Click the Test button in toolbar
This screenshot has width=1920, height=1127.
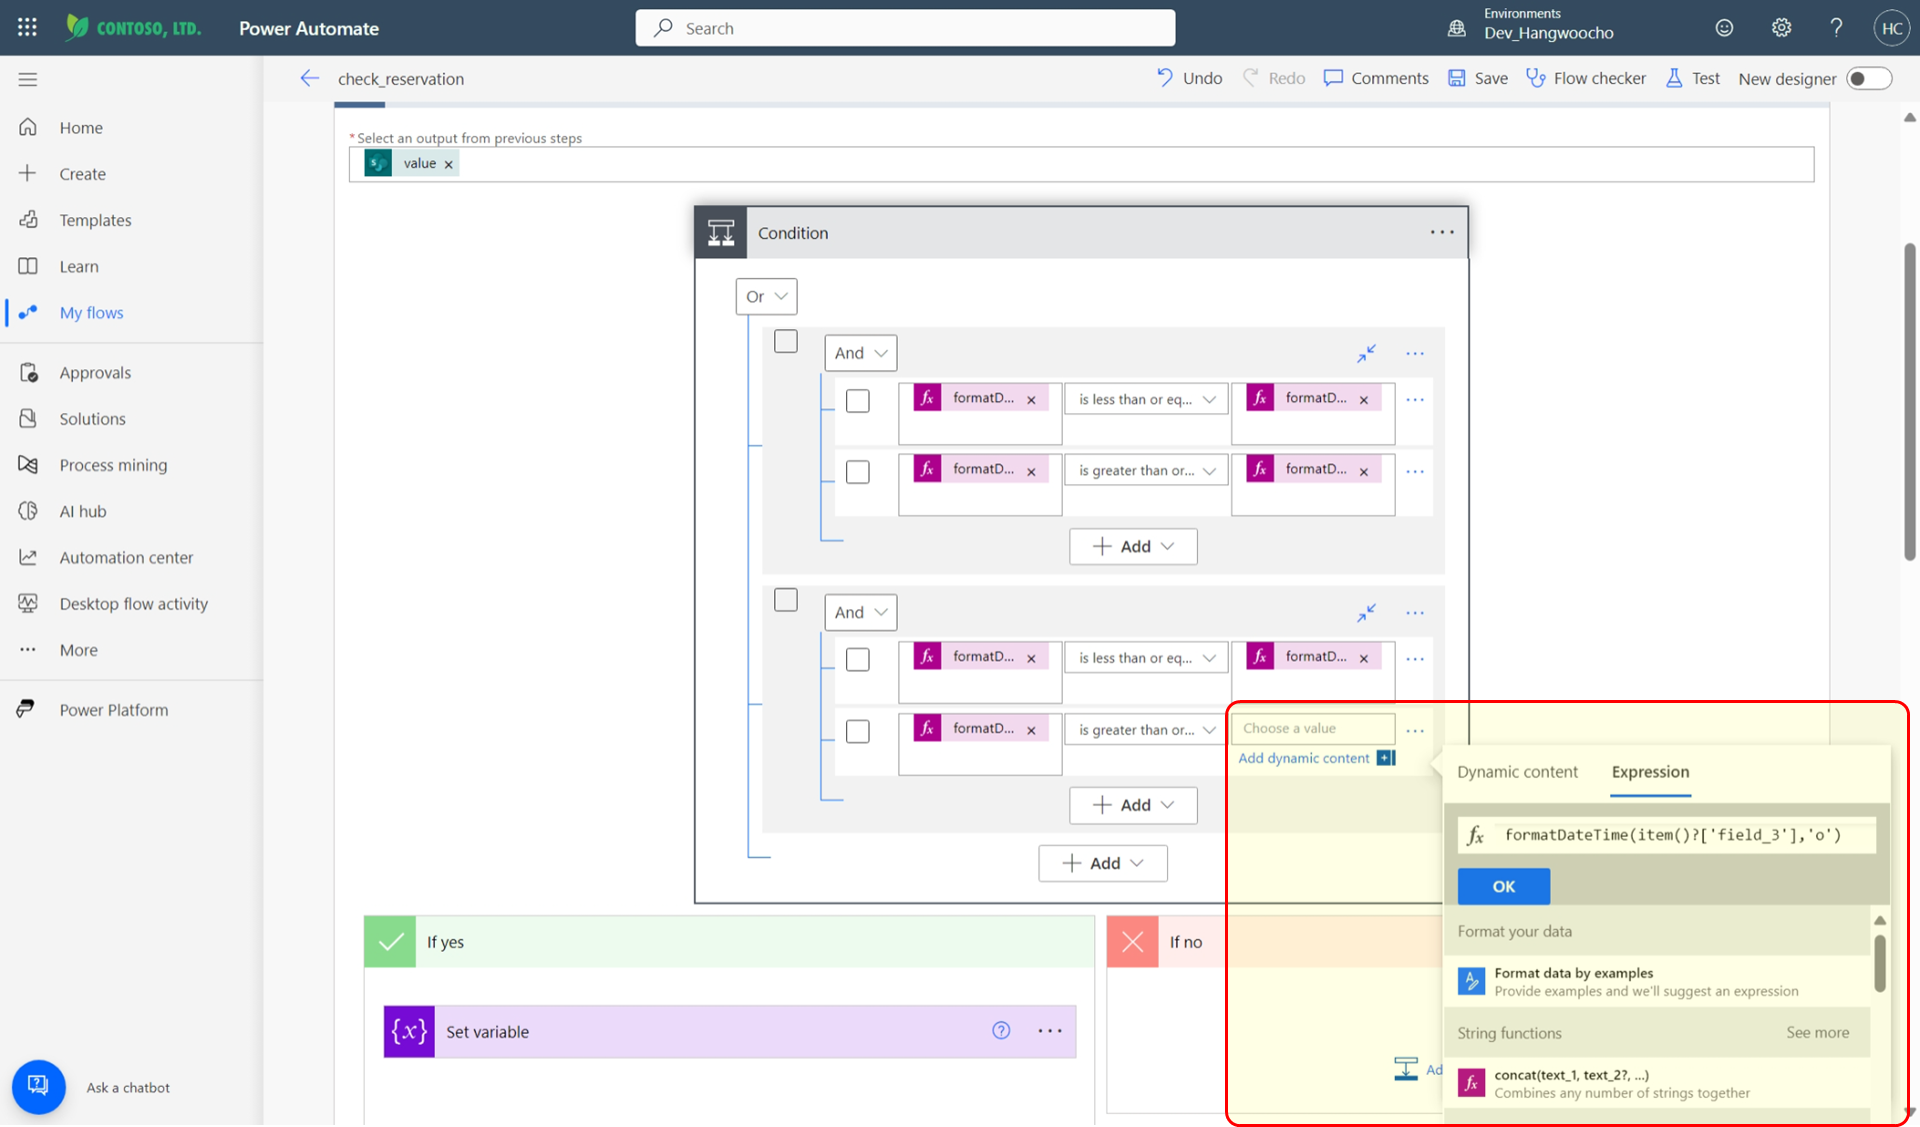click(x=1693, y=78)
